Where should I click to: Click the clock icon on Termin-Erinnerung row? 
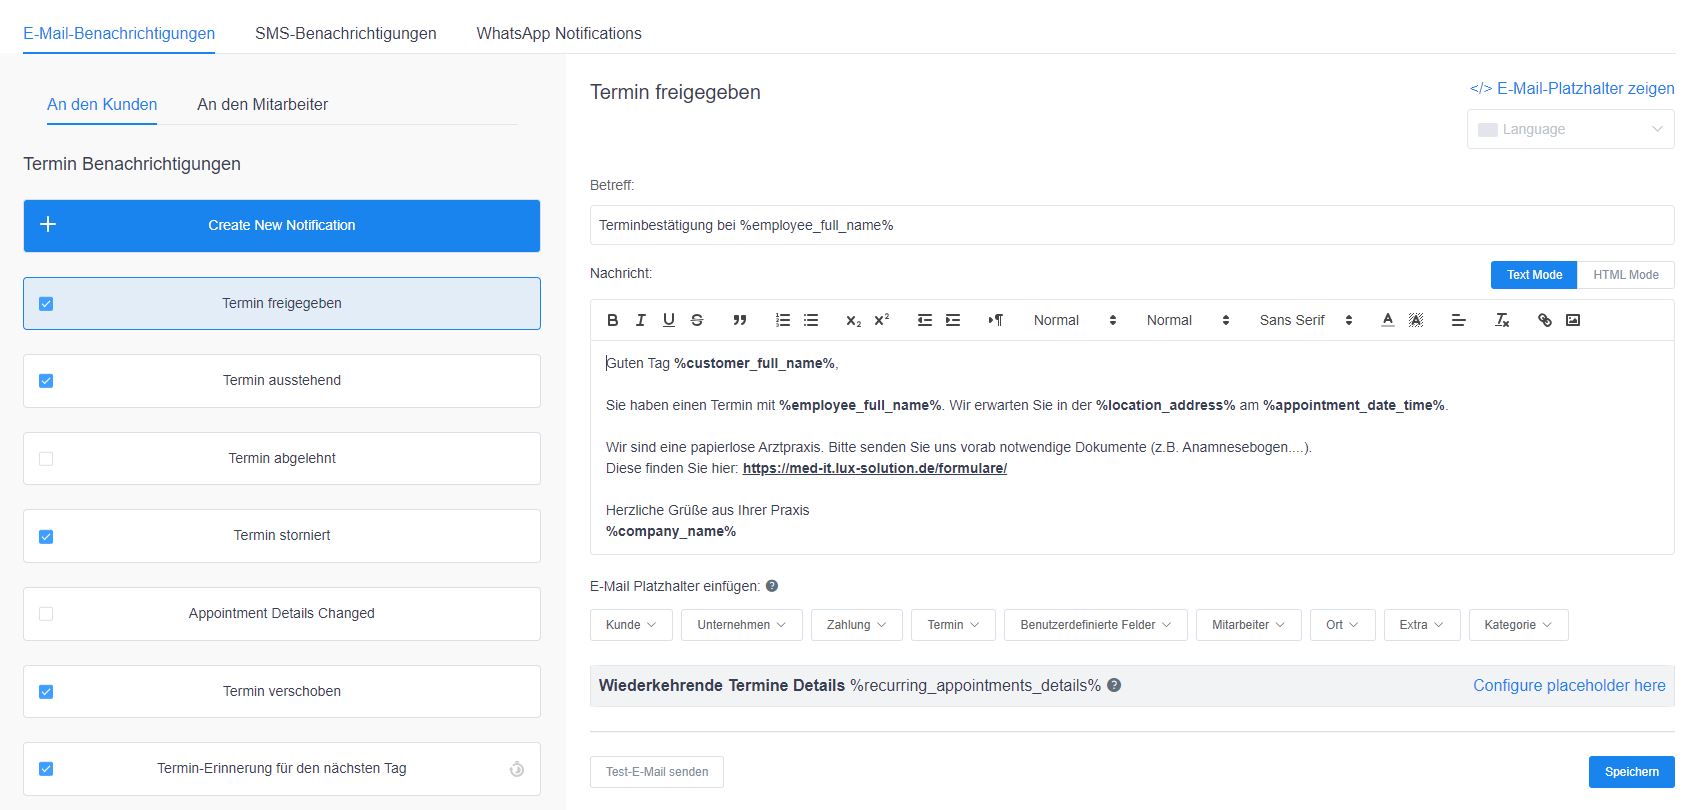coord(517,769)
